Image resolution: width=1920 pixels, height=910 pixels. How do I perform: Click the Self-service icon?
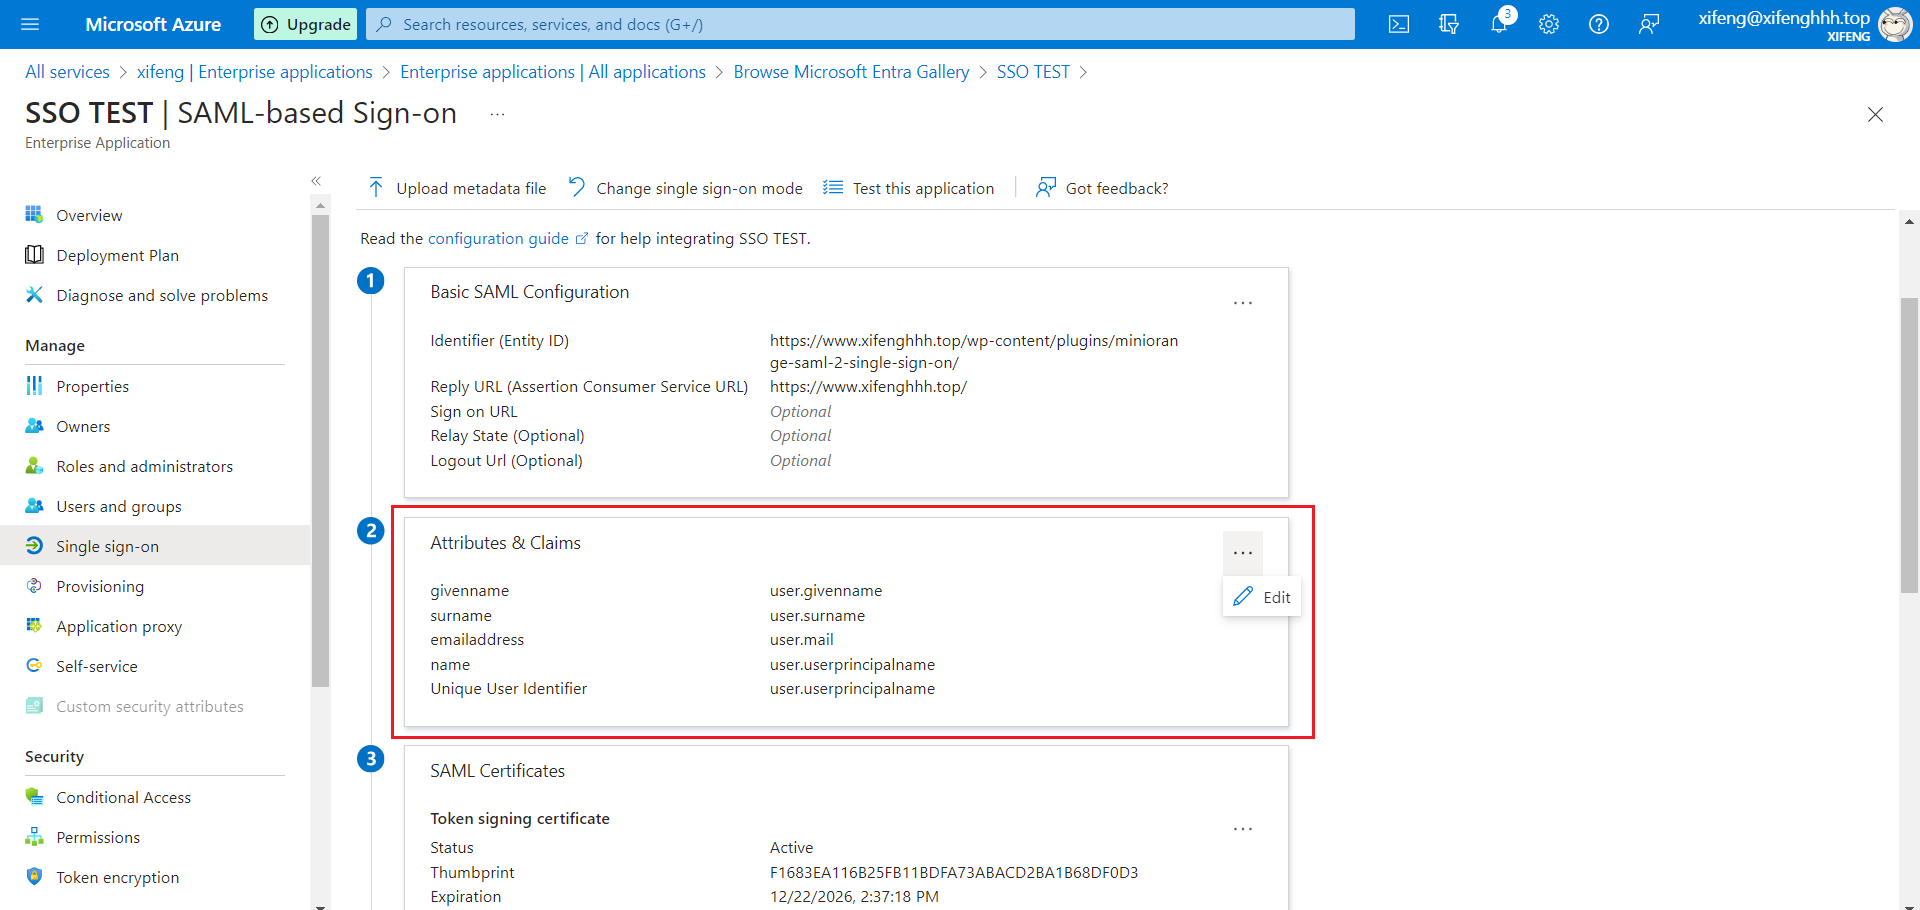tap(34, 665)
